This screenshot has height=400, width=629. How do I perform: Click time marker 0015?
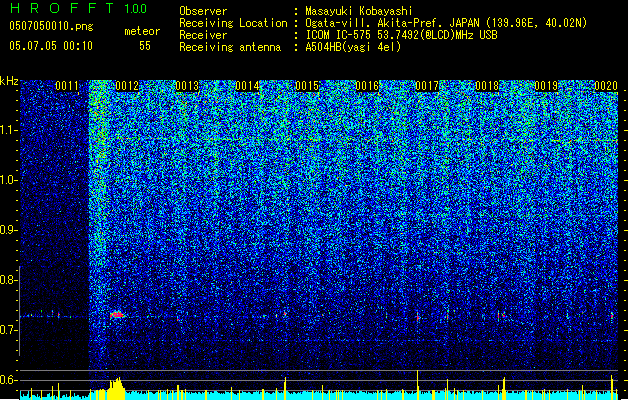(x=307, y=86)
